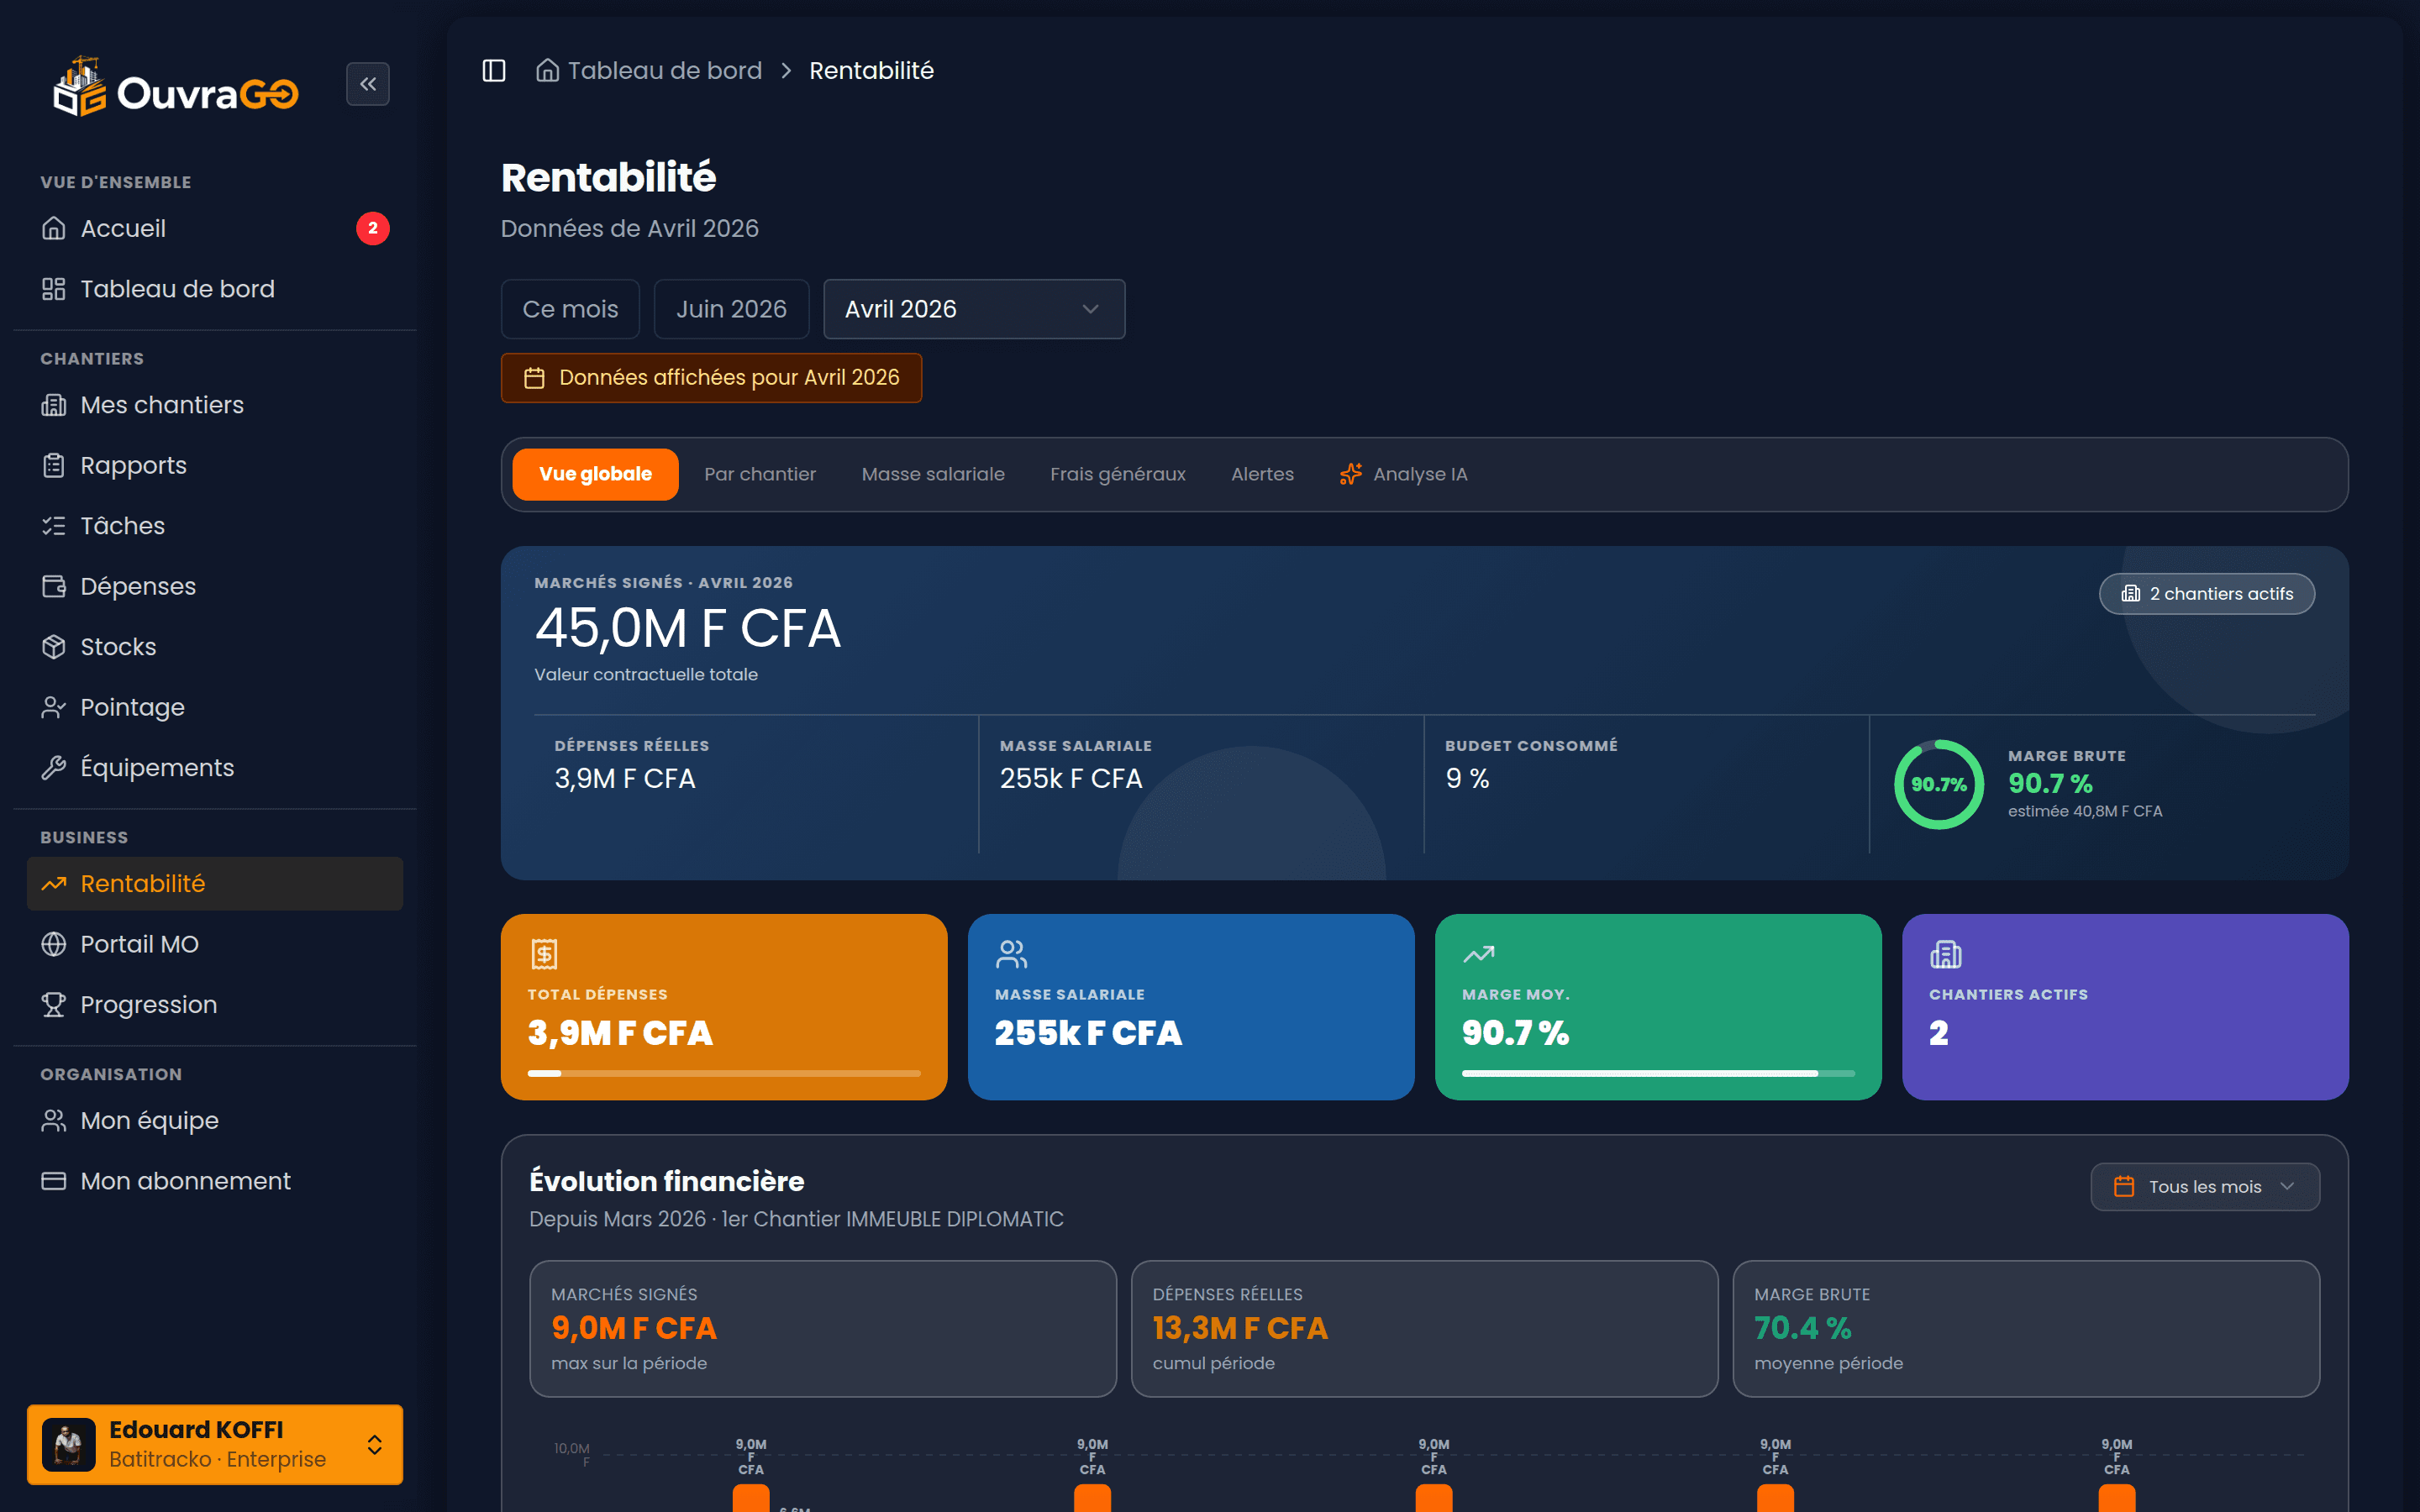Image resolution: width=2420 pixels, height=1512 pixels.
Task: Click the Marchés signés 9,0M F CFA box
Action: coord(823,1329)
